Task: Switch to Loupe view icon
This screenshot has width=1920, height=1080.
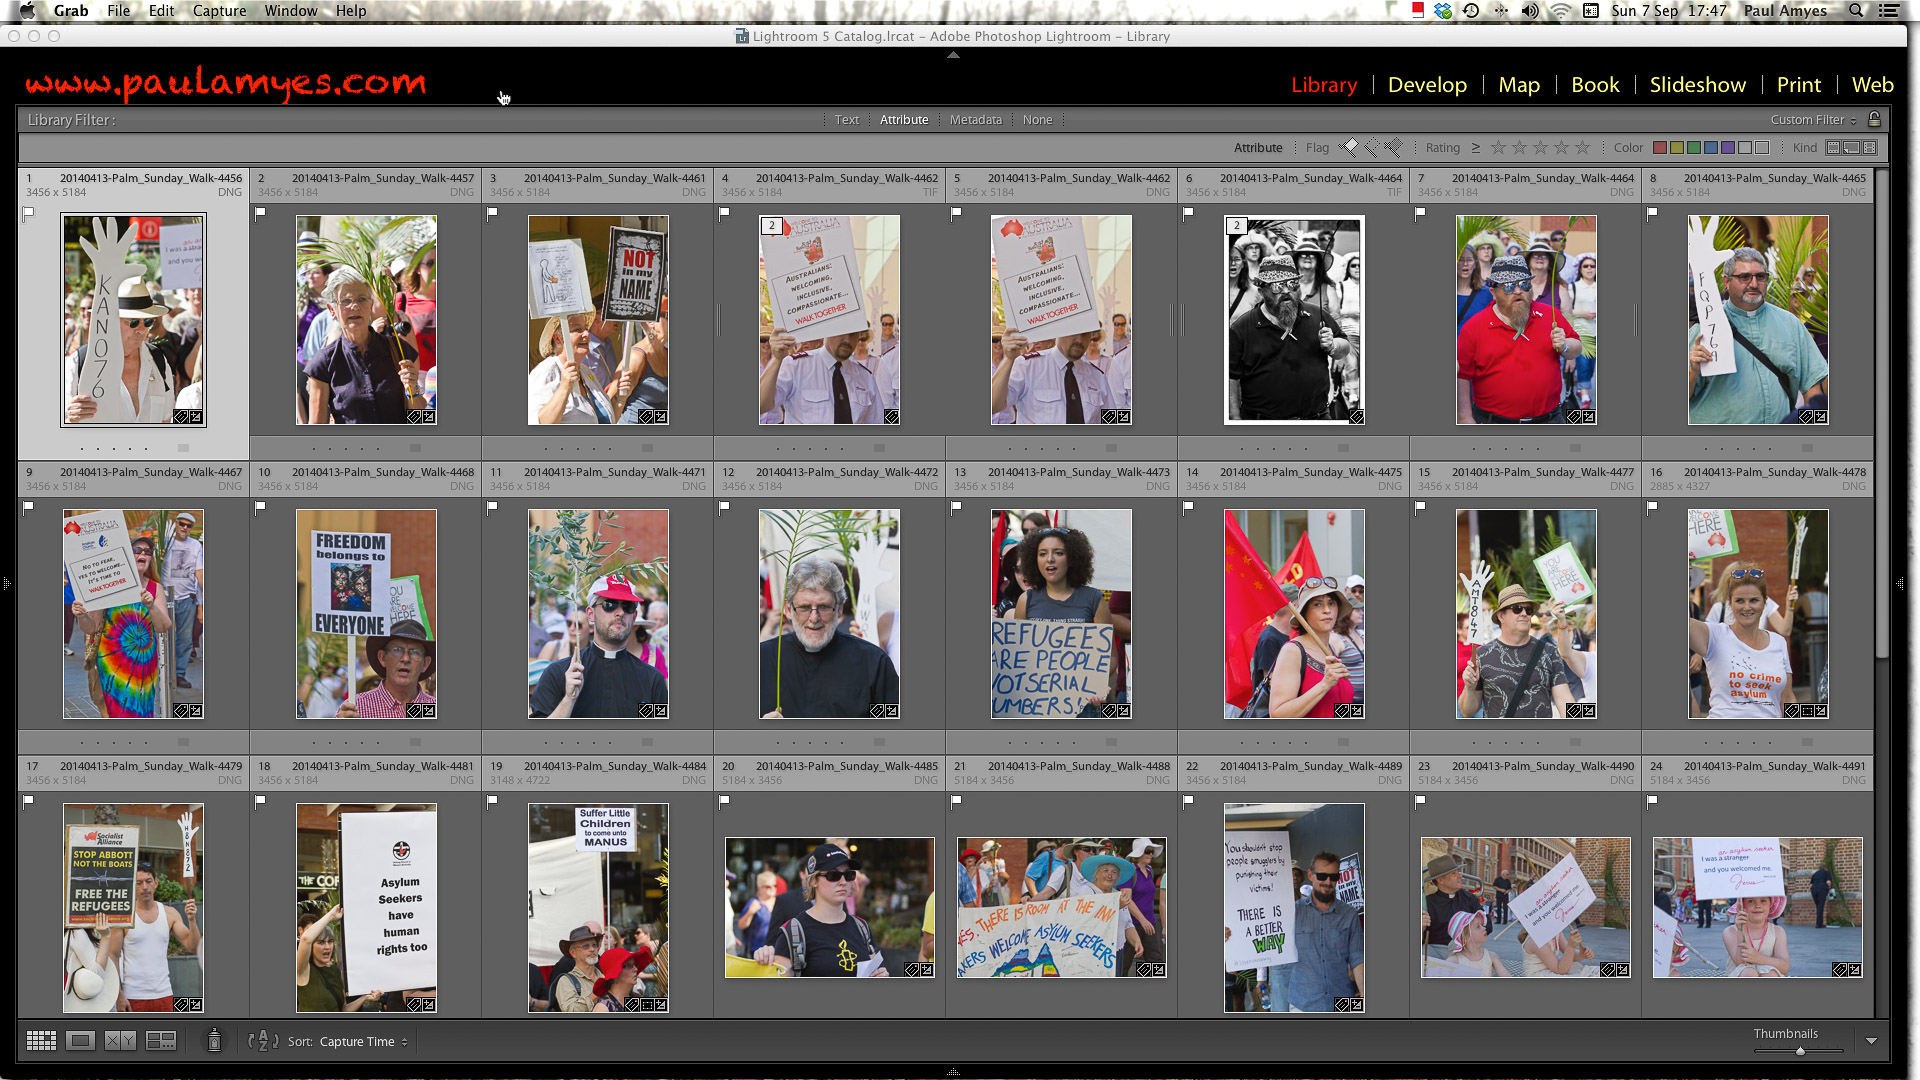Action: coord(80,1041)
